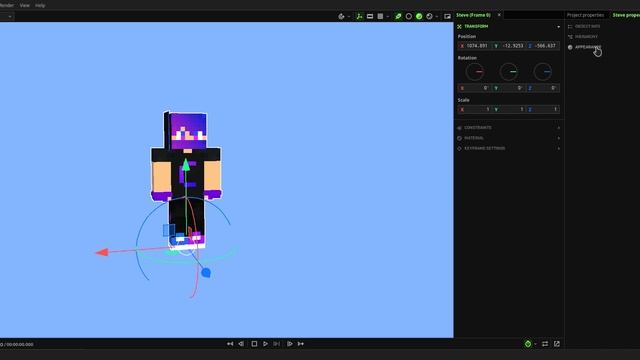Toggle the green leaf lighting icon

(398, 16)
